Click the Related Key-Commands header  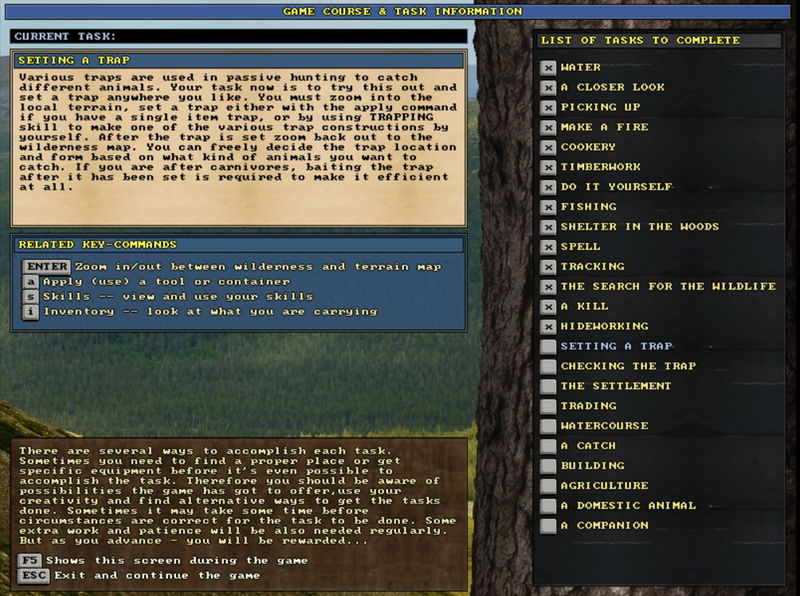click(239, 245)
